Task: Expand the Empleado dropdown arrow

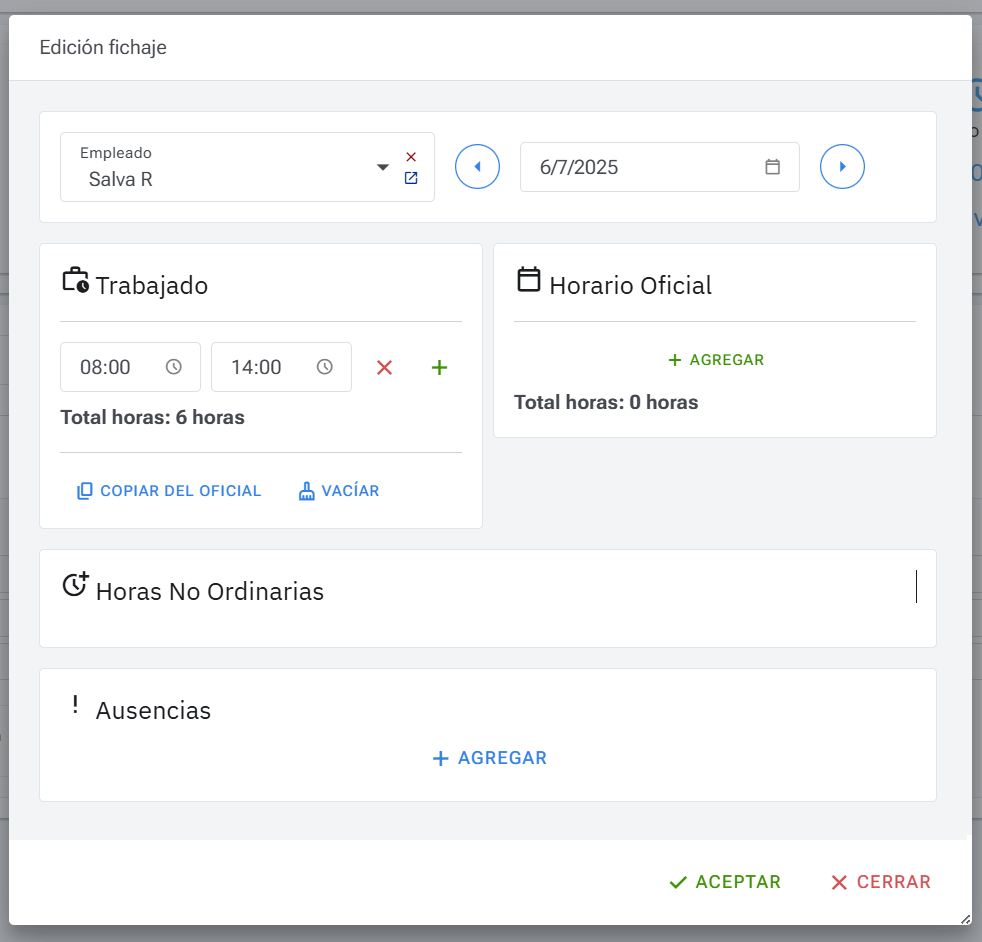Action: pos(382,167)
